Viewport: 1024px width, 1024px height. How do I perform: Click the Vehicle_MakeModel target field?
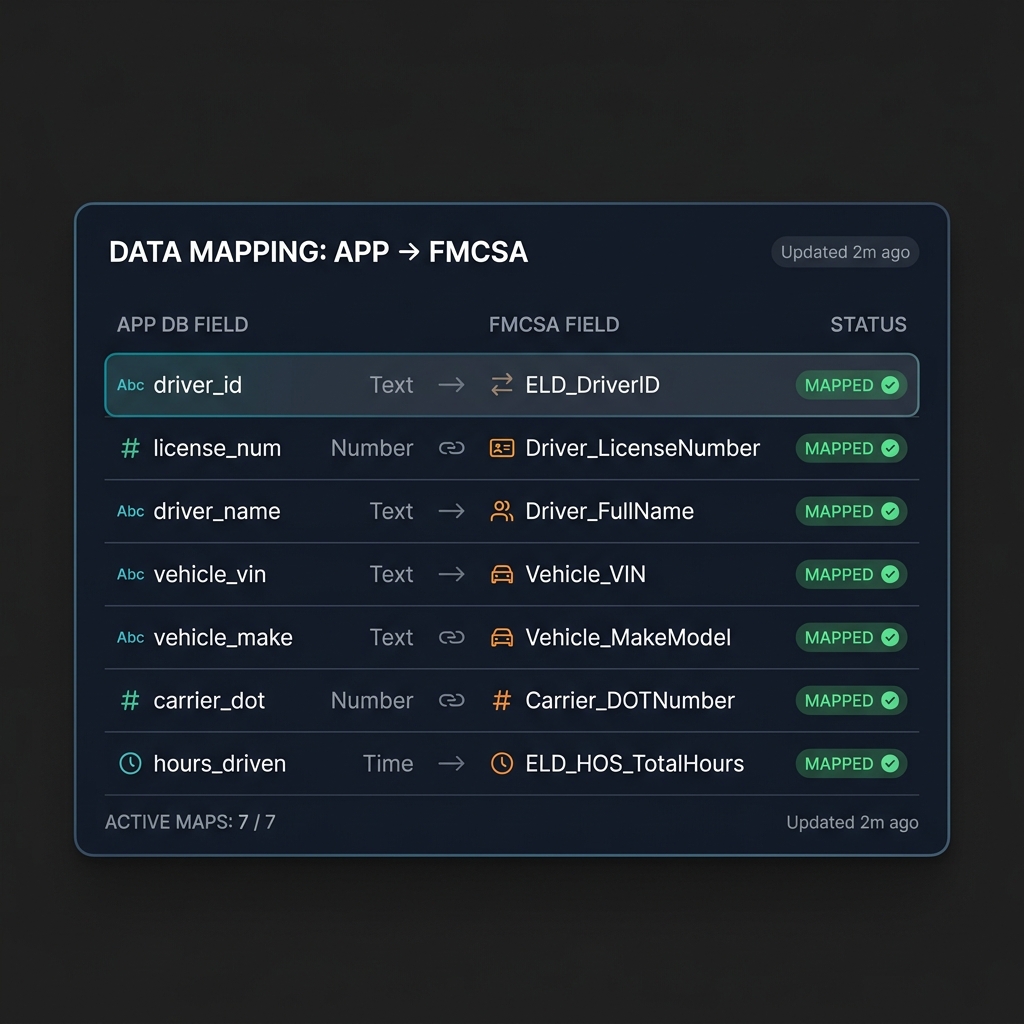click(x=628, y=637)
